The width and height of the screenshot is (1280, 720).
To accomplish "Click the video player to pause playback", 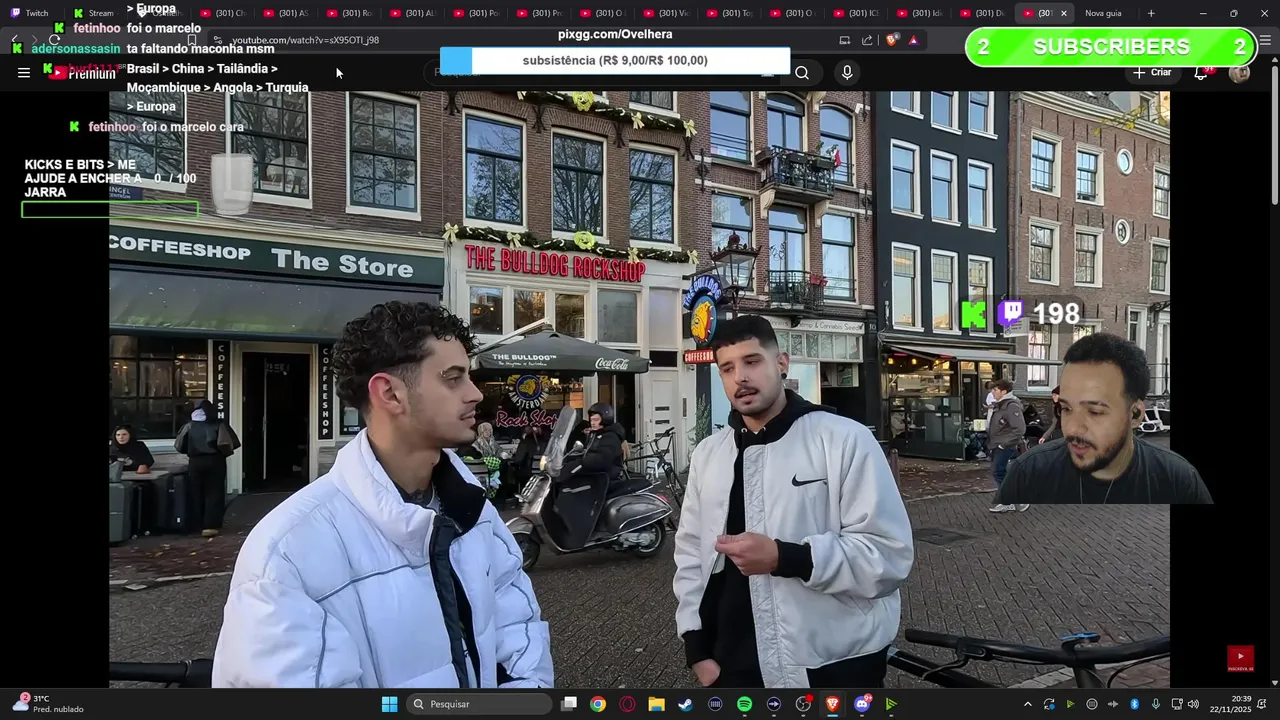I will pos(639,388).
